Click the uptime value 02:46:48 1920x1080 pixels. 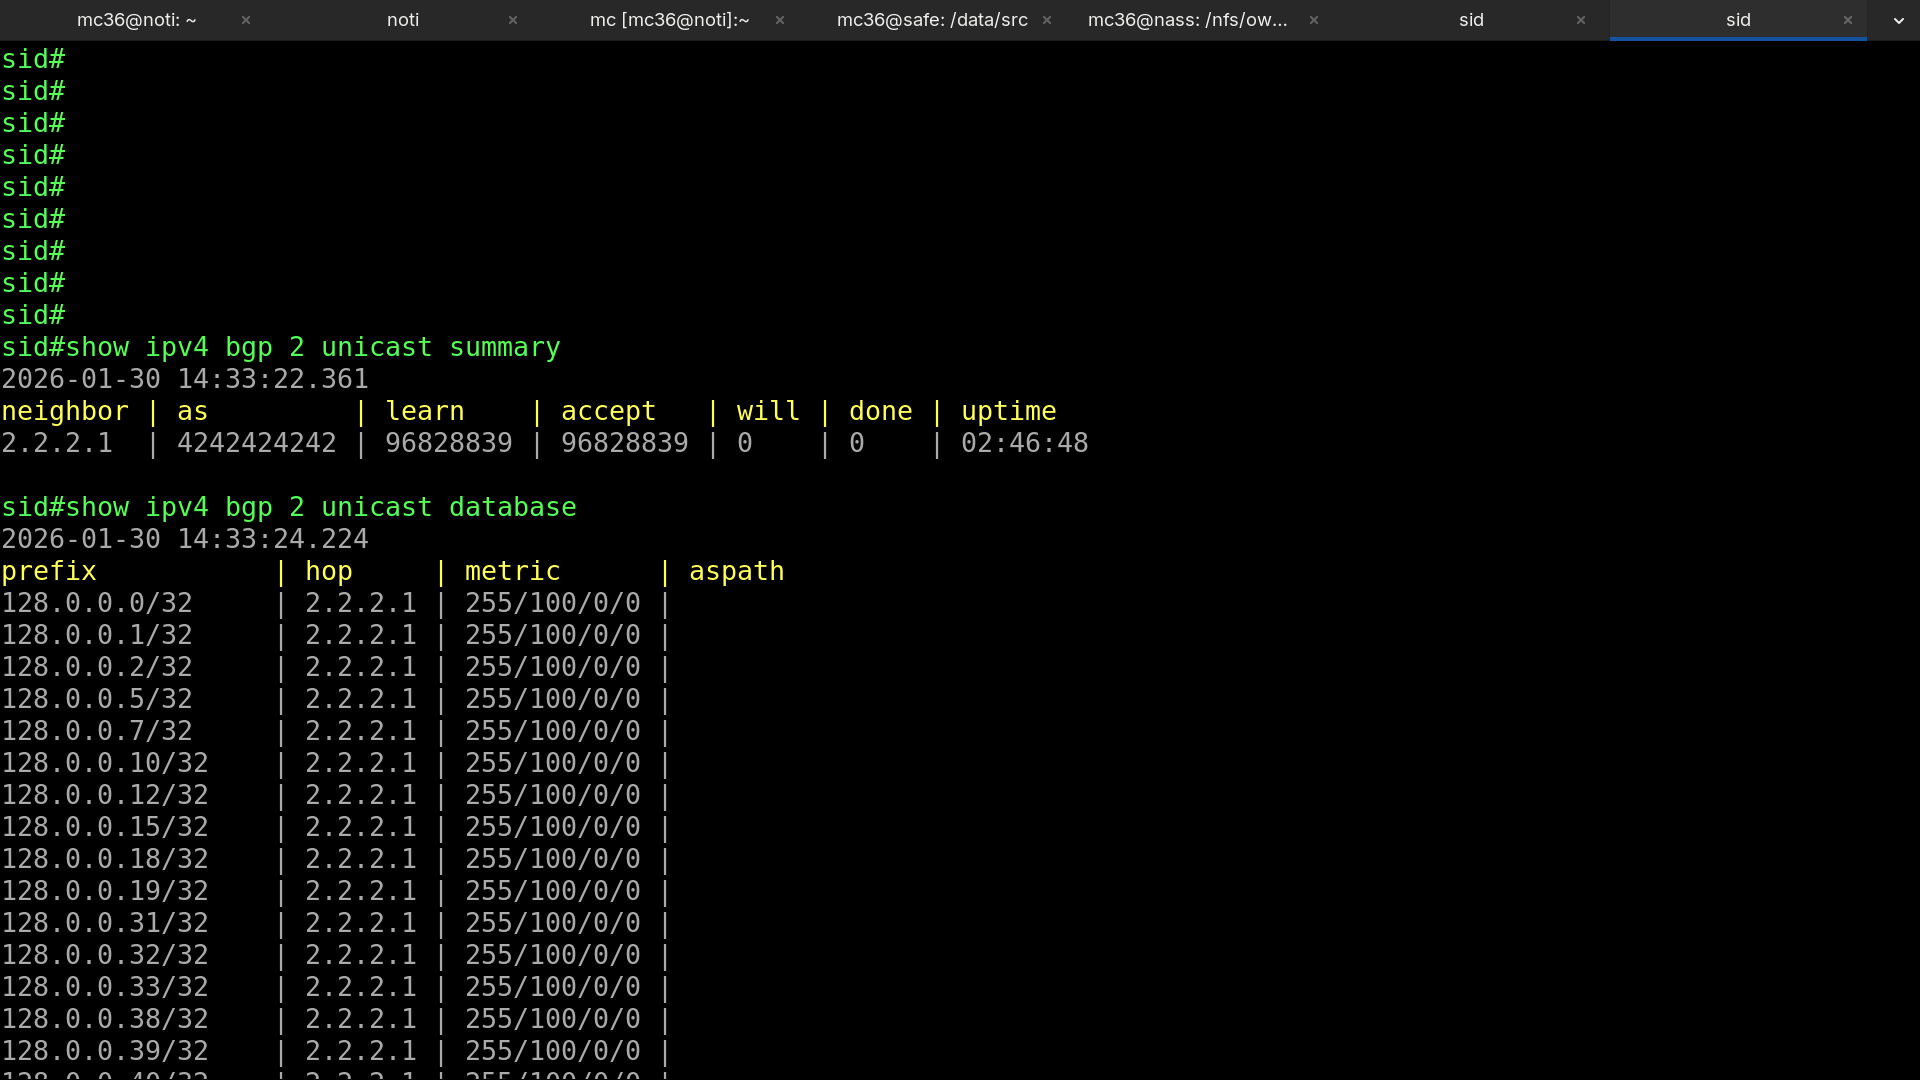point(1024,443)
